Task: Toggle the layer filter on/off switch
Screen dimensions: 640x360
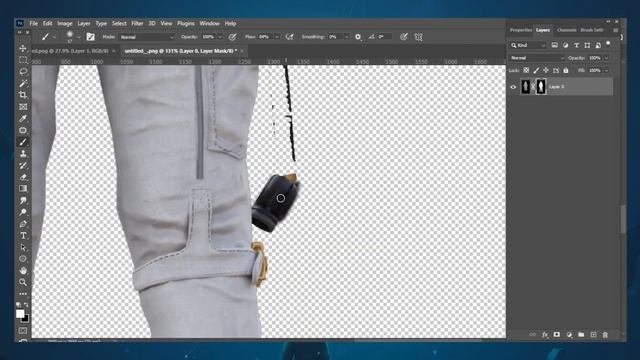Action: tap(608, 44)
